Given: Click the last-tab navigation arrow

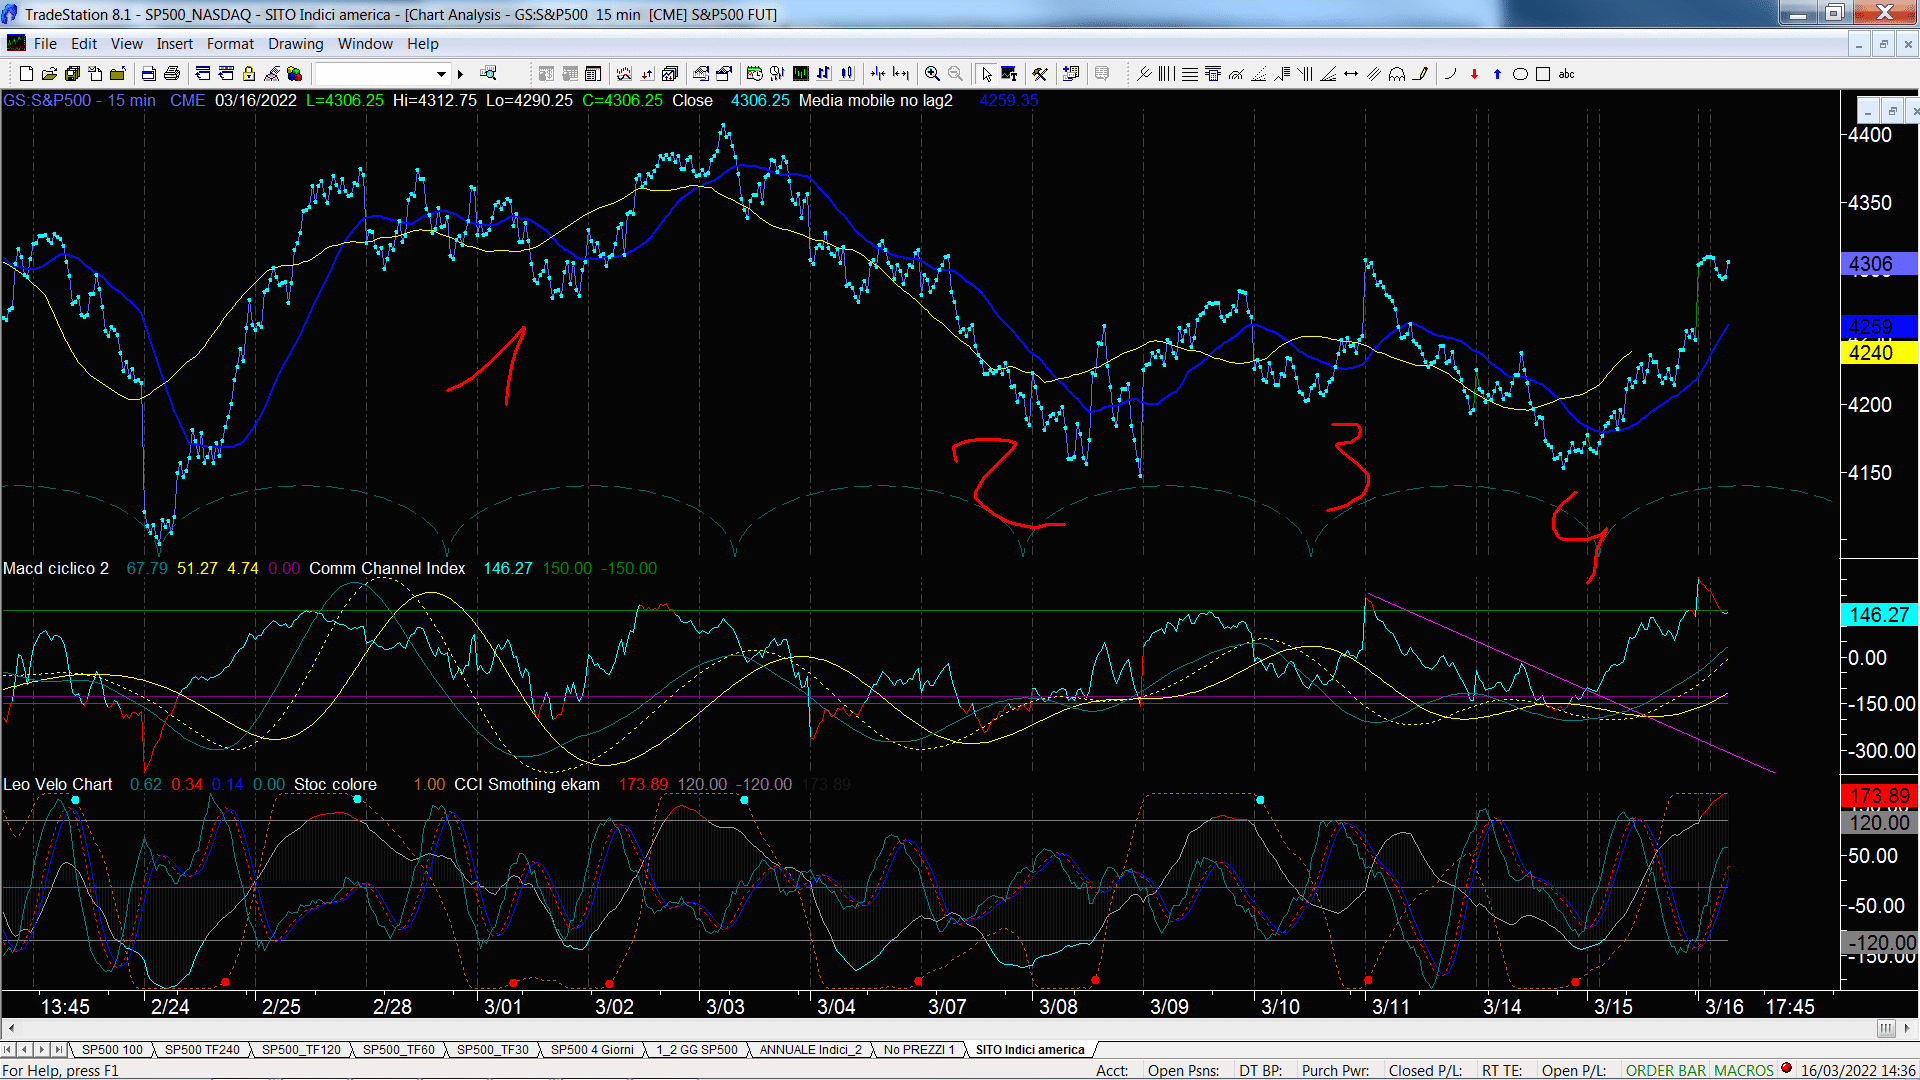Looking at the screenshot, I should tap(59, 1050).
